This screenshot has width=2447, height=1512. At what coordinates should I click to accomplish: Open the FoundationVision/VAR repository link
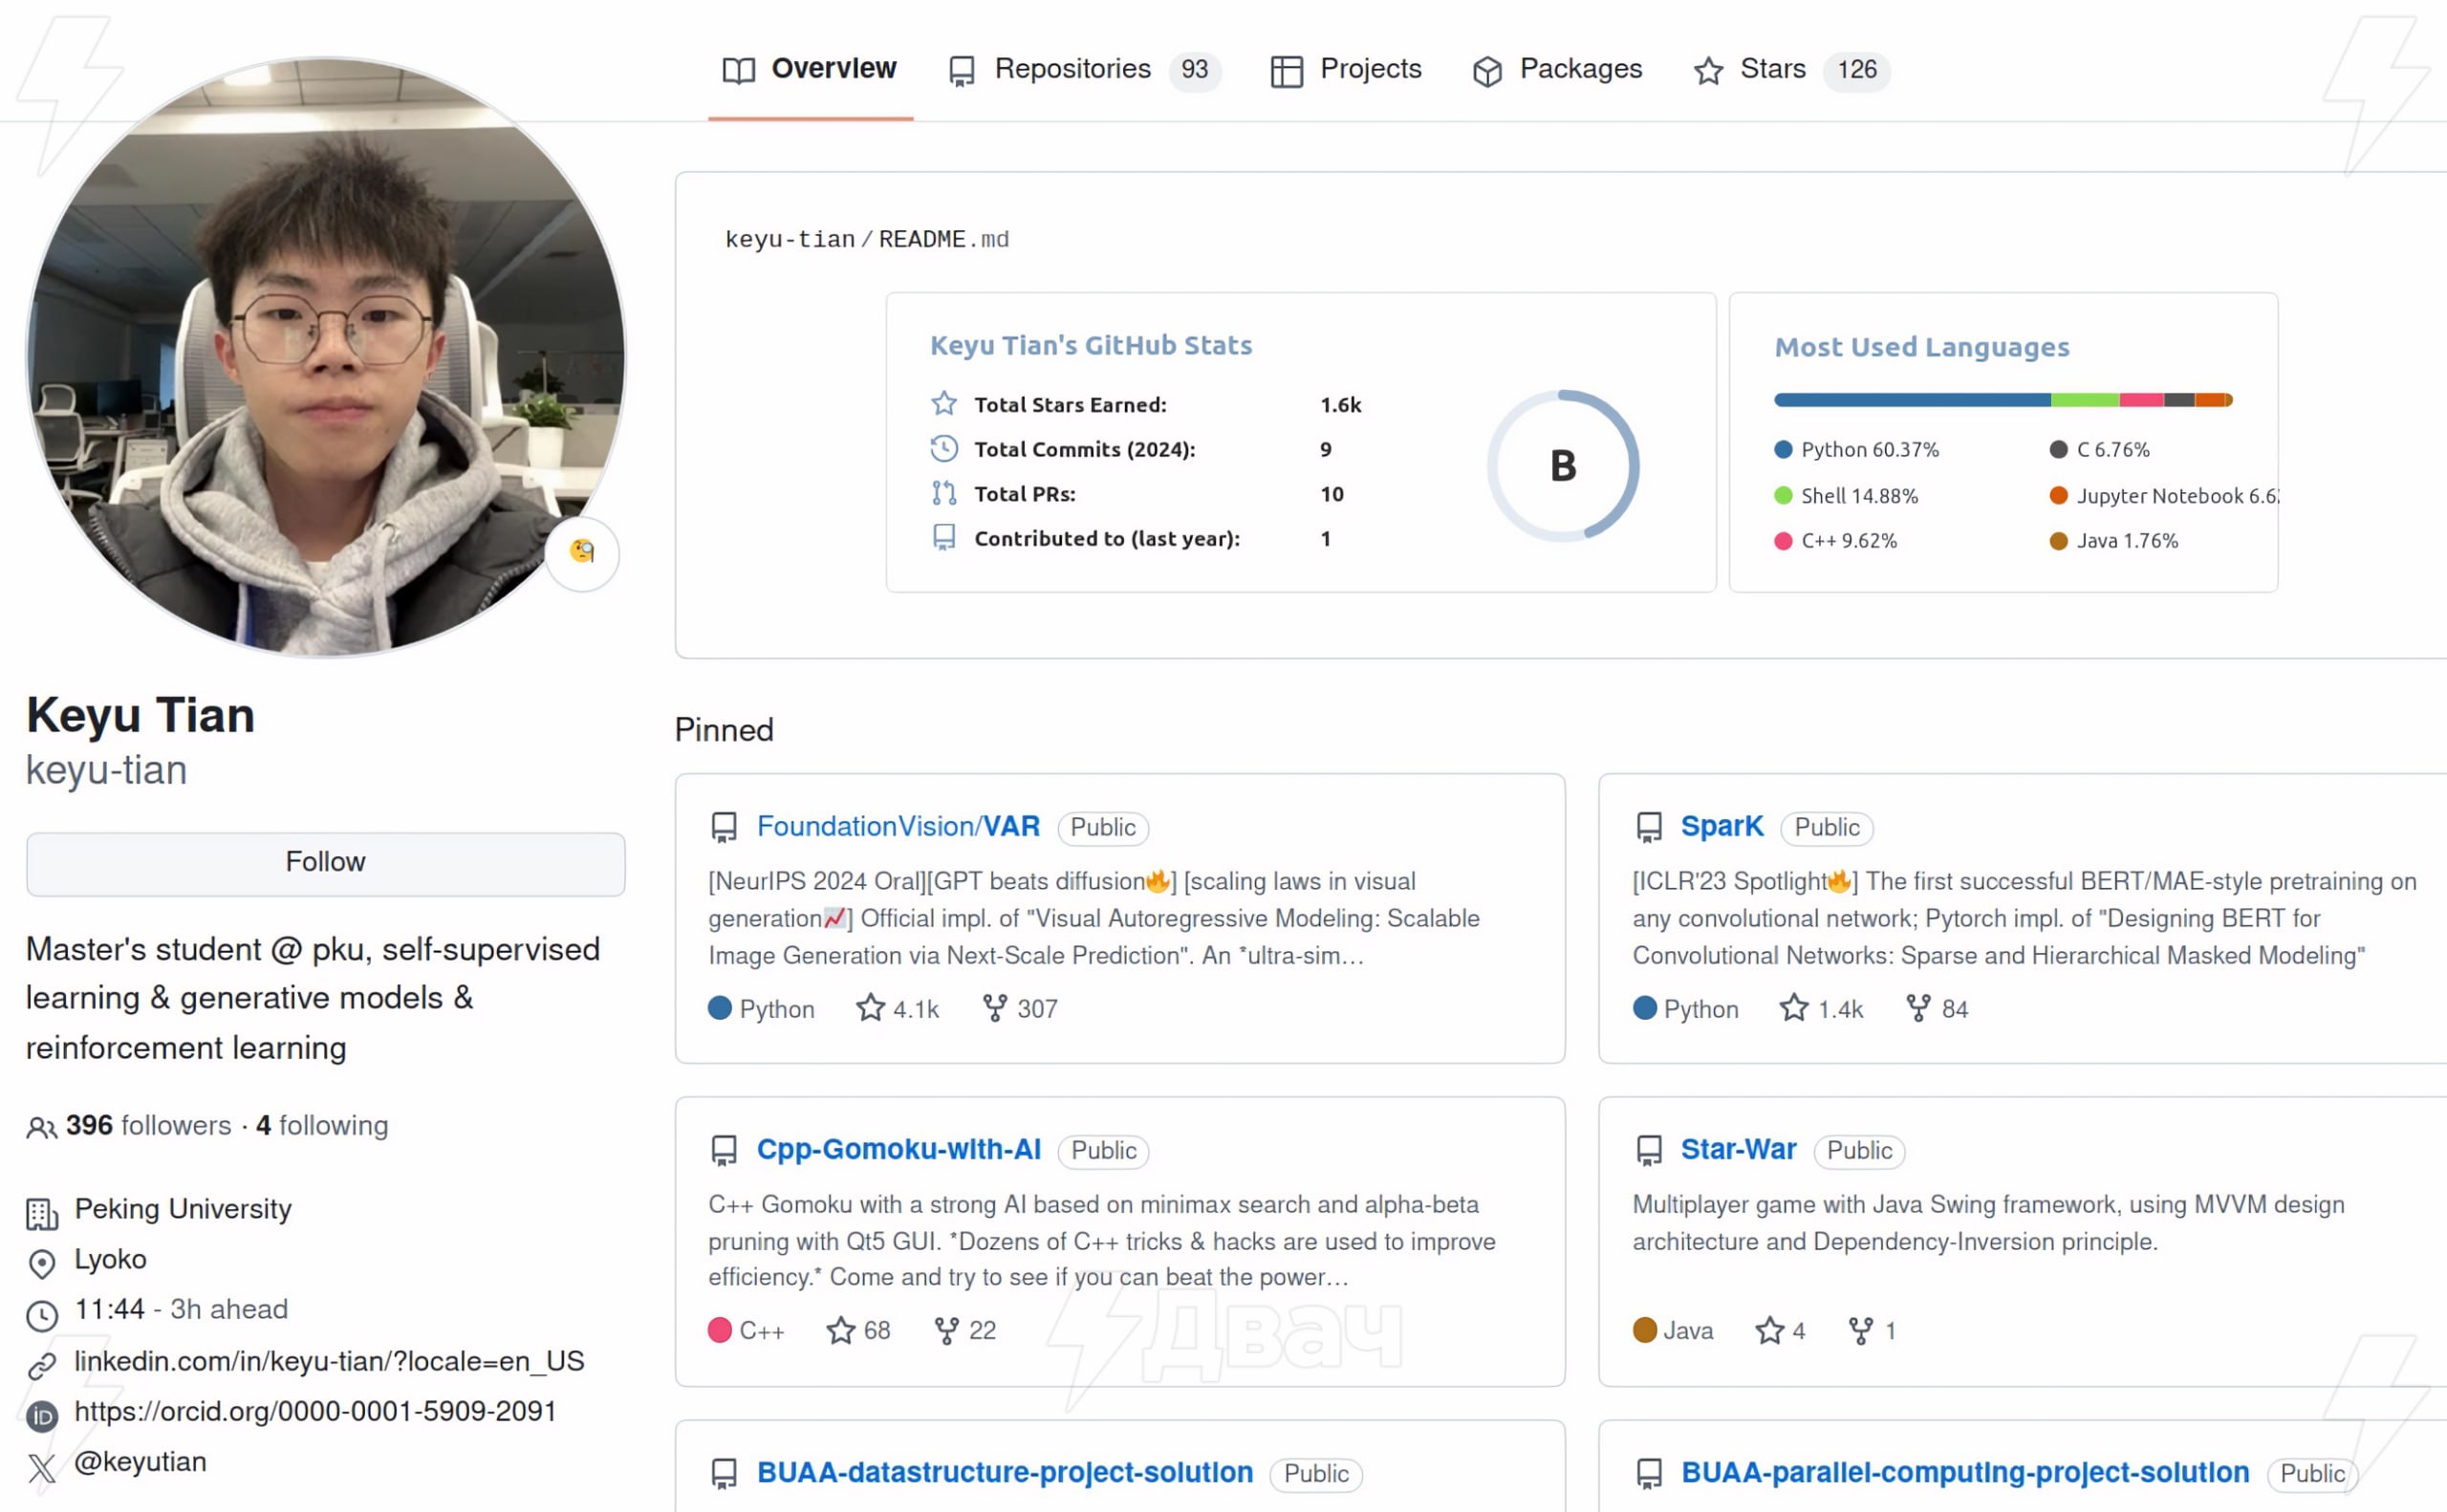pyautogui.click(x=897, y=827)
